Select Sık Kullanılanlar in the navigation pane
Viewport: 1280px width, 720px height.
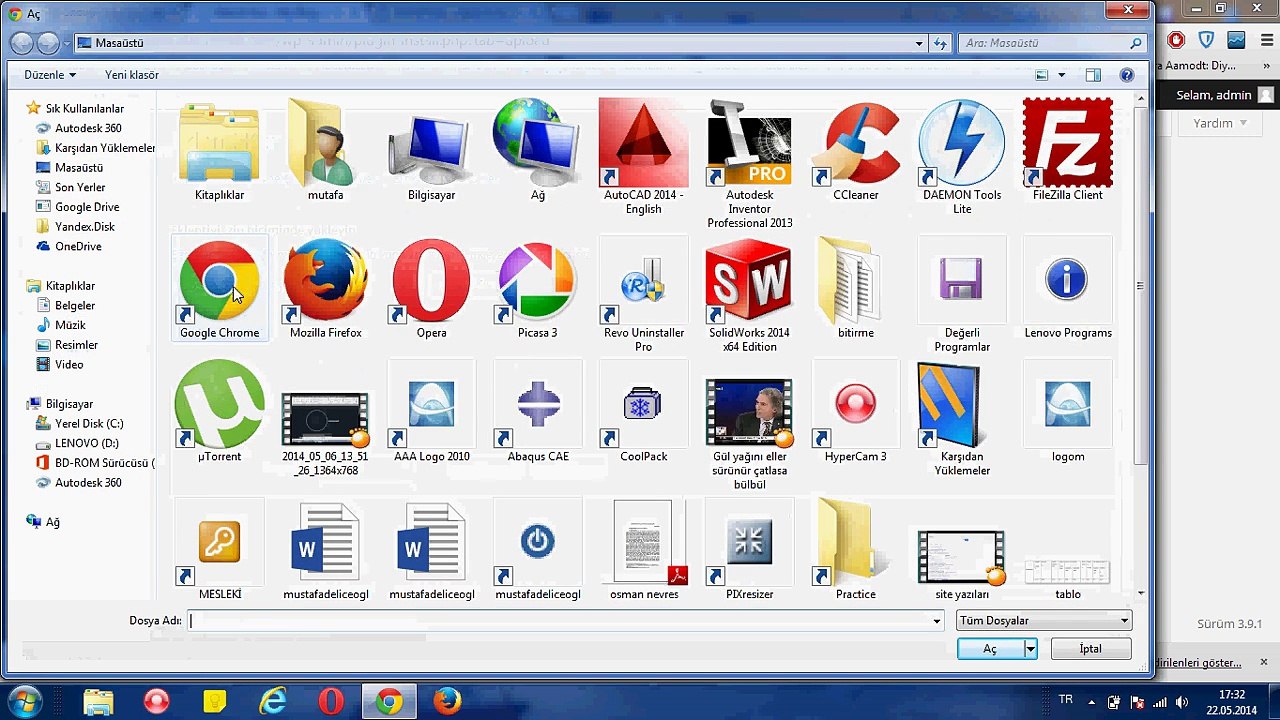pos(84,108)
